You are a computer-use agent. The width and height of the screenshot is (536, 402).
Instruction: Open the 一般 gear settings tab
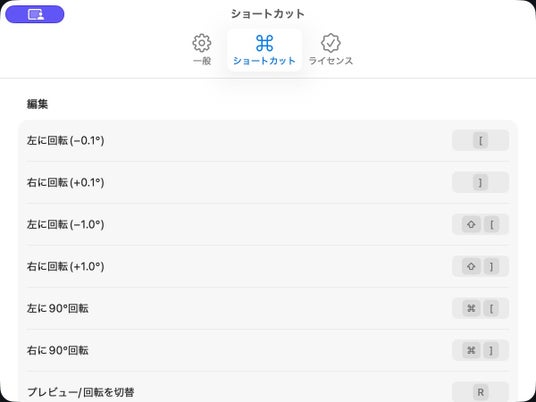coord(202,50)
